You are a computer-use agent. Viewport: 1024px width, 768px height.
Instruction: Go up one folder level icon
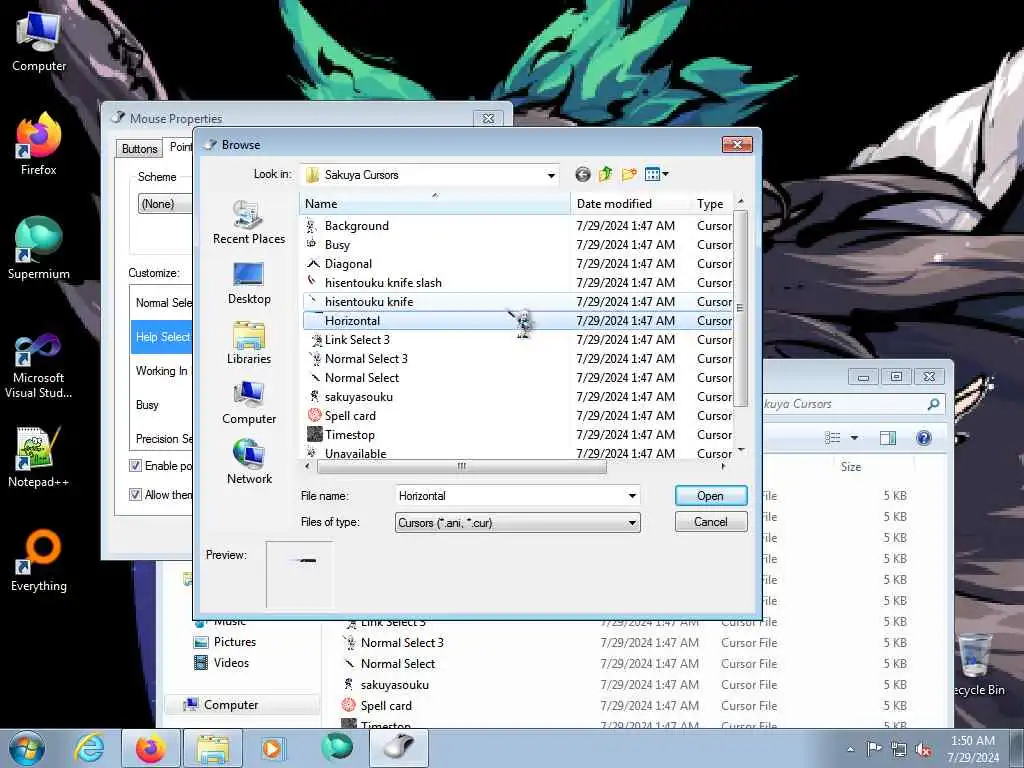[x=605, y=174]
